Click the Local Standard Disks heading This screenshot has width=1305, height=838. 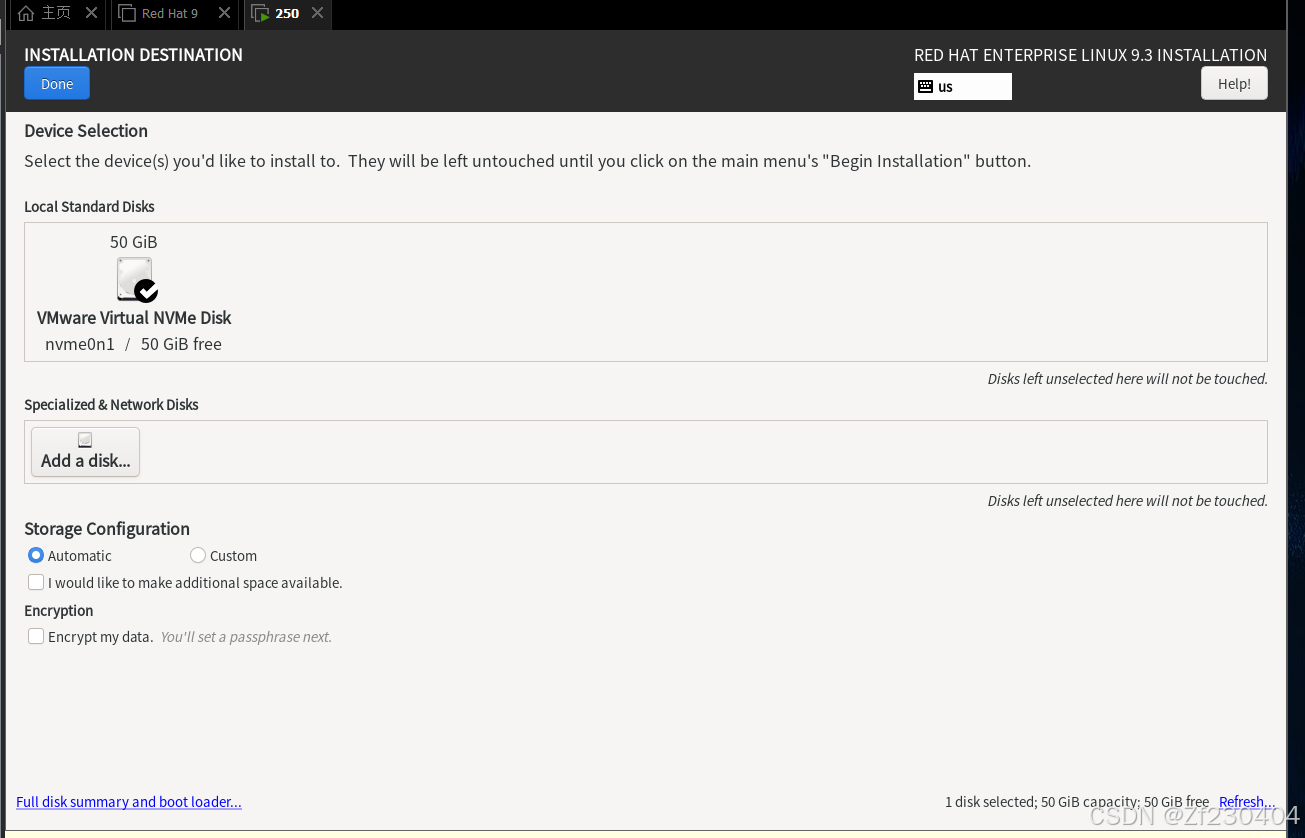(x=89, y=207)
